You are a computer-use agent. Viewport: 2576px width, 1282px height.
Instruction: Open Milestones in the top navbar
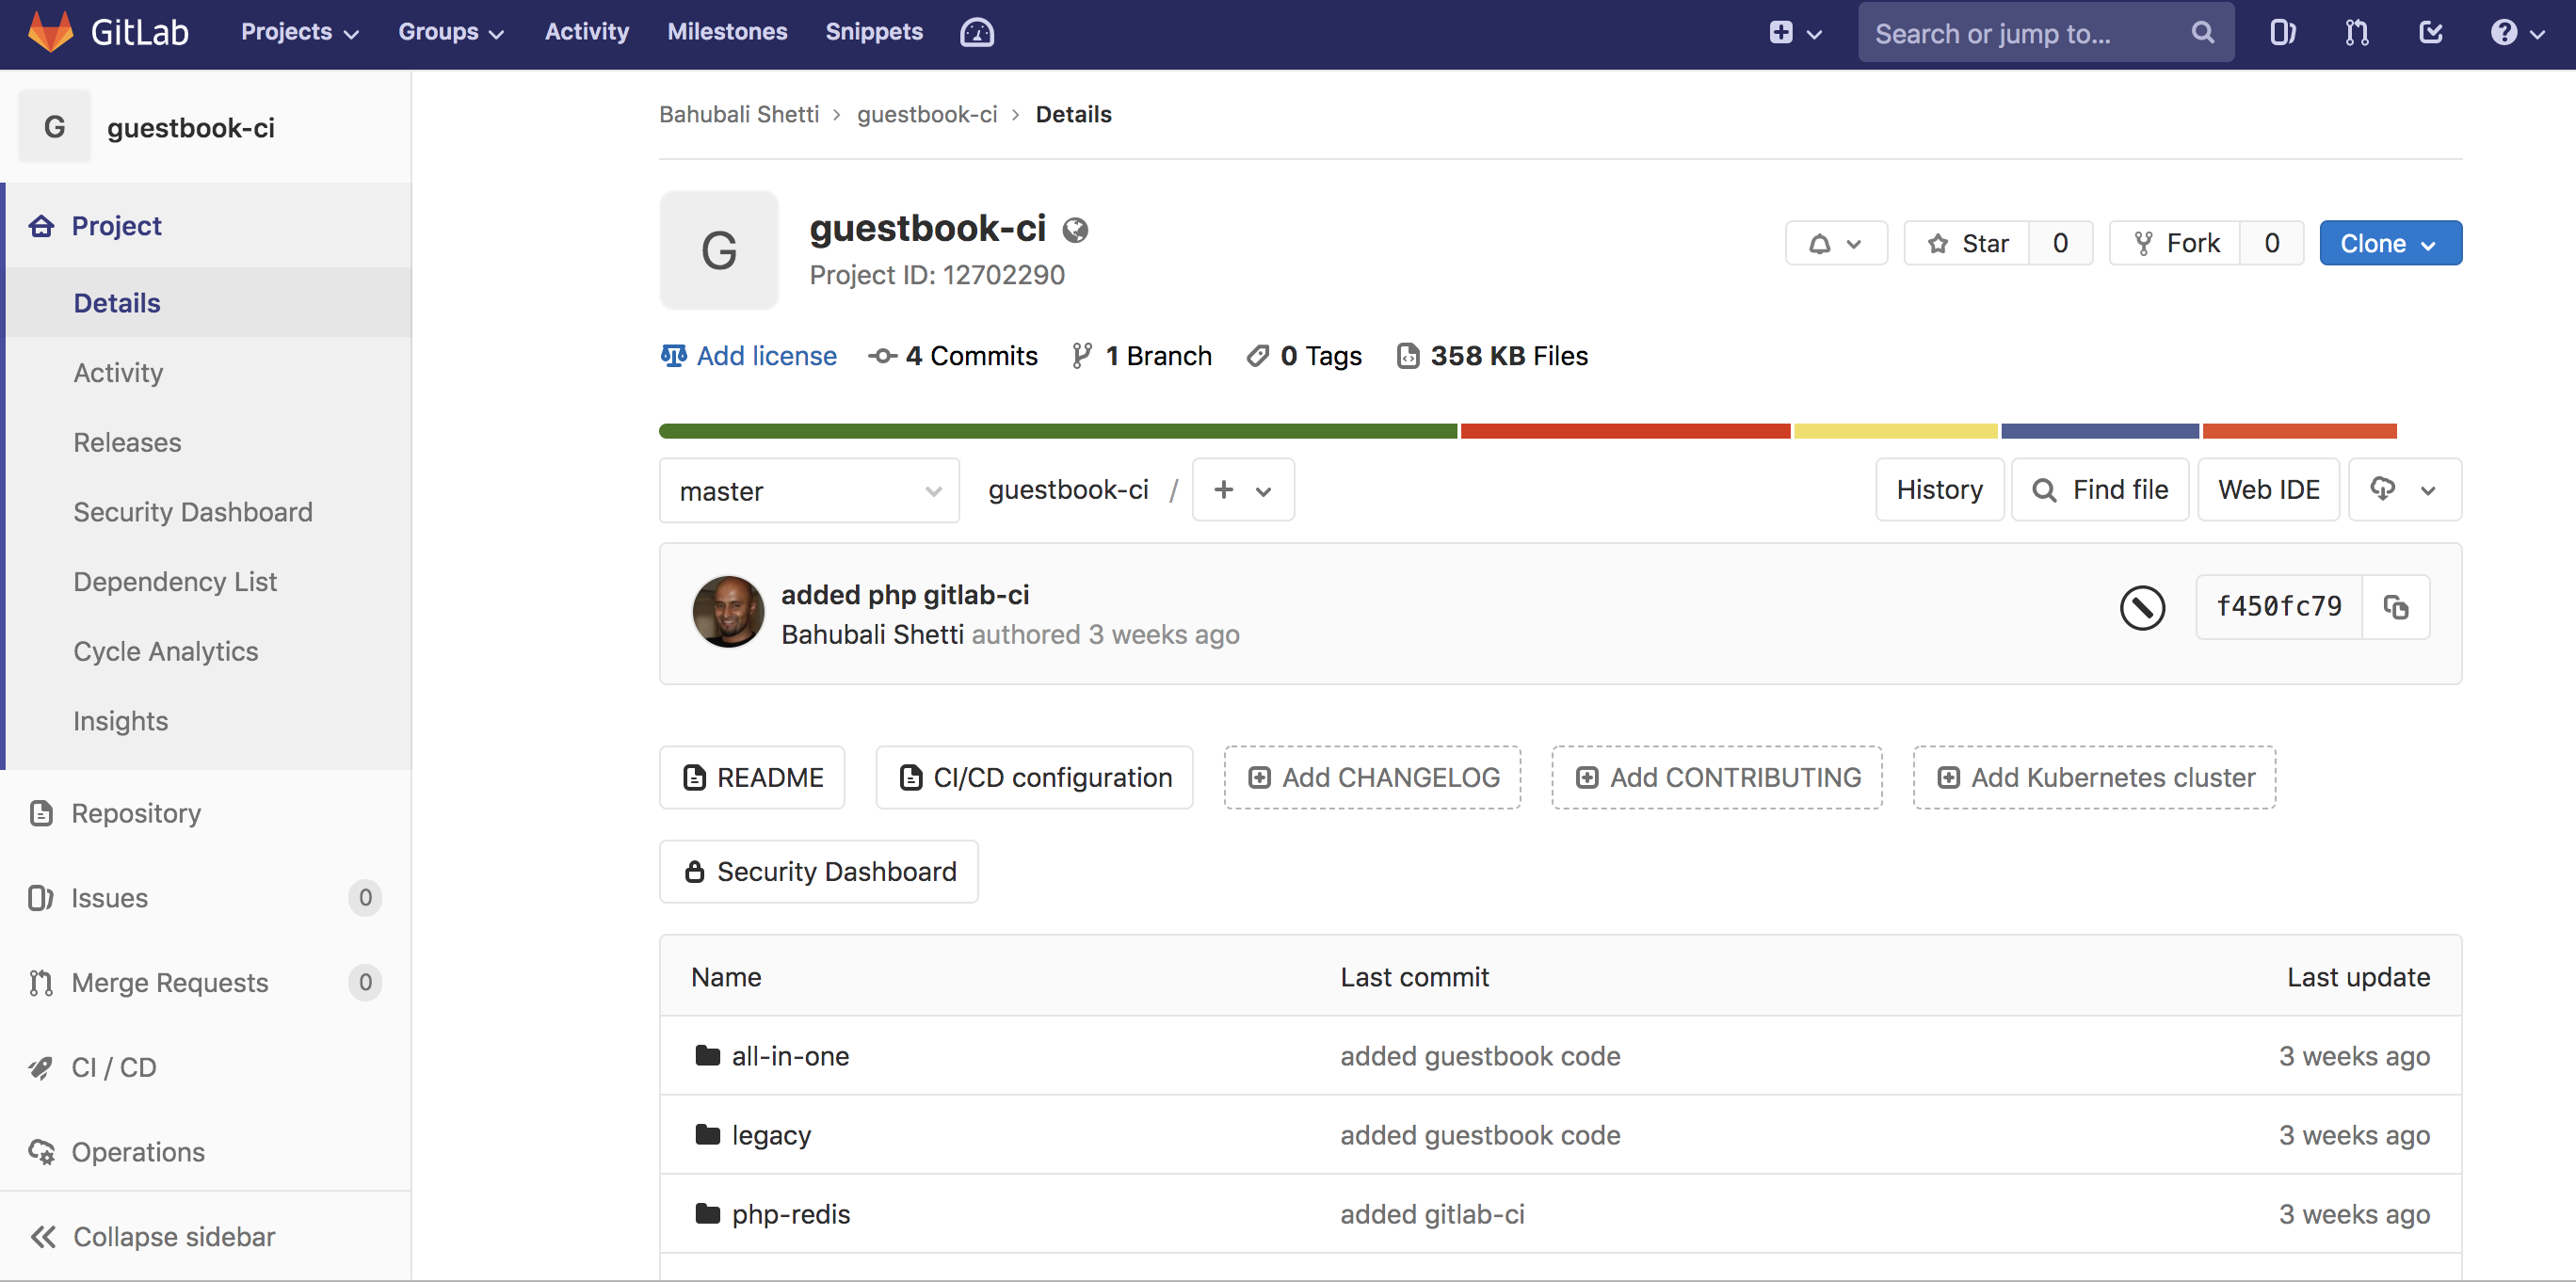(x=727, y=32)
